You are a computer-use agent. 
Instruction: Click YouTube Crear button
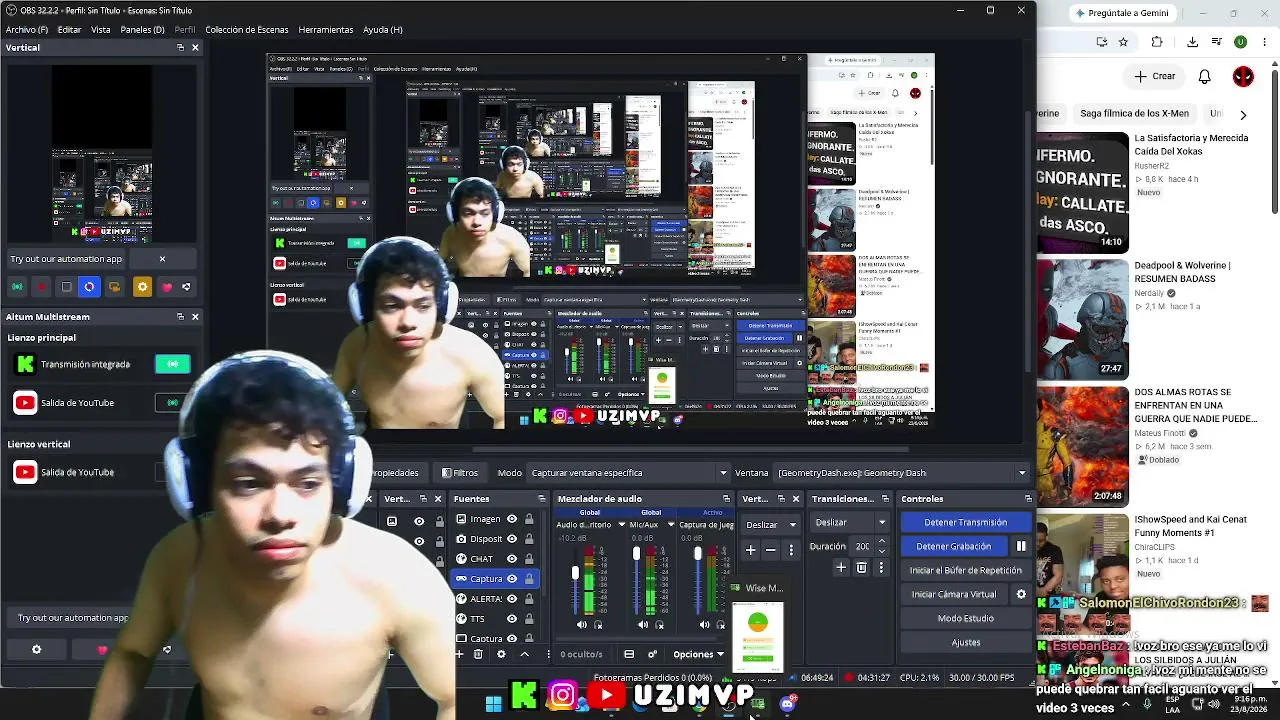click(1155, 76)
